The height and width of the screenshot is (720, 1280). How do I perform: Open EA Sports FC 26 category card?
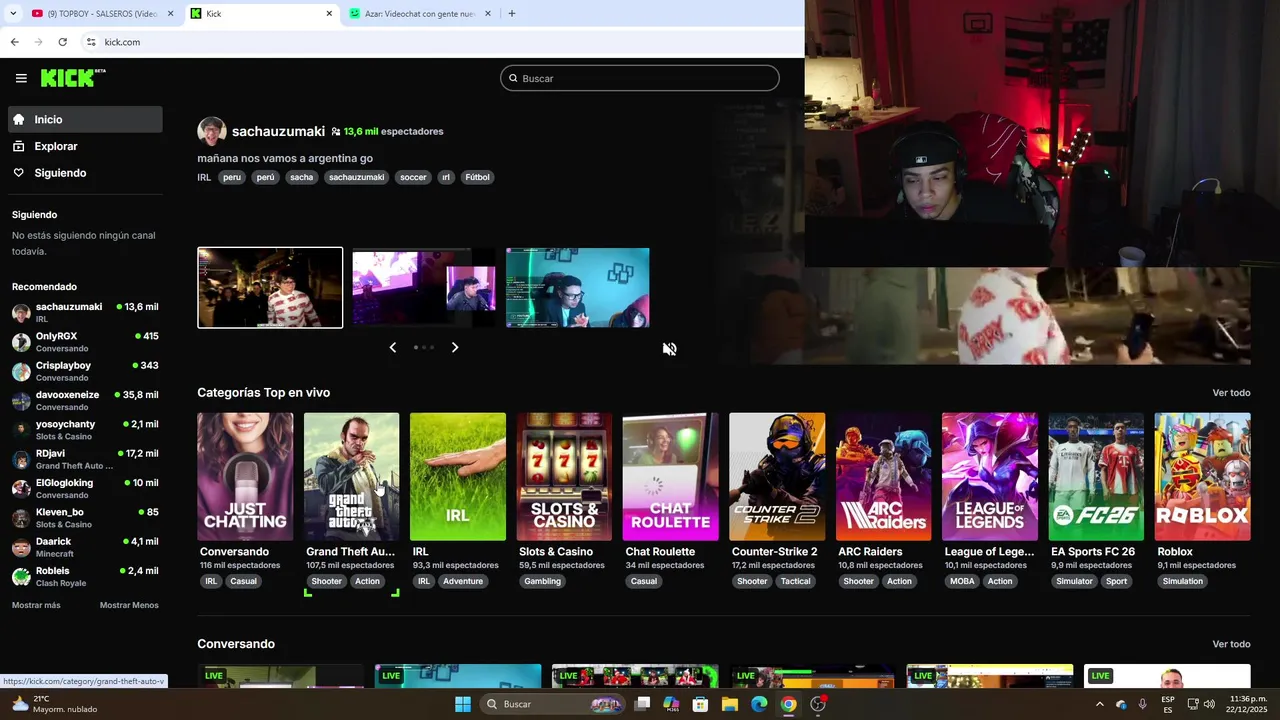point(1096,476)
